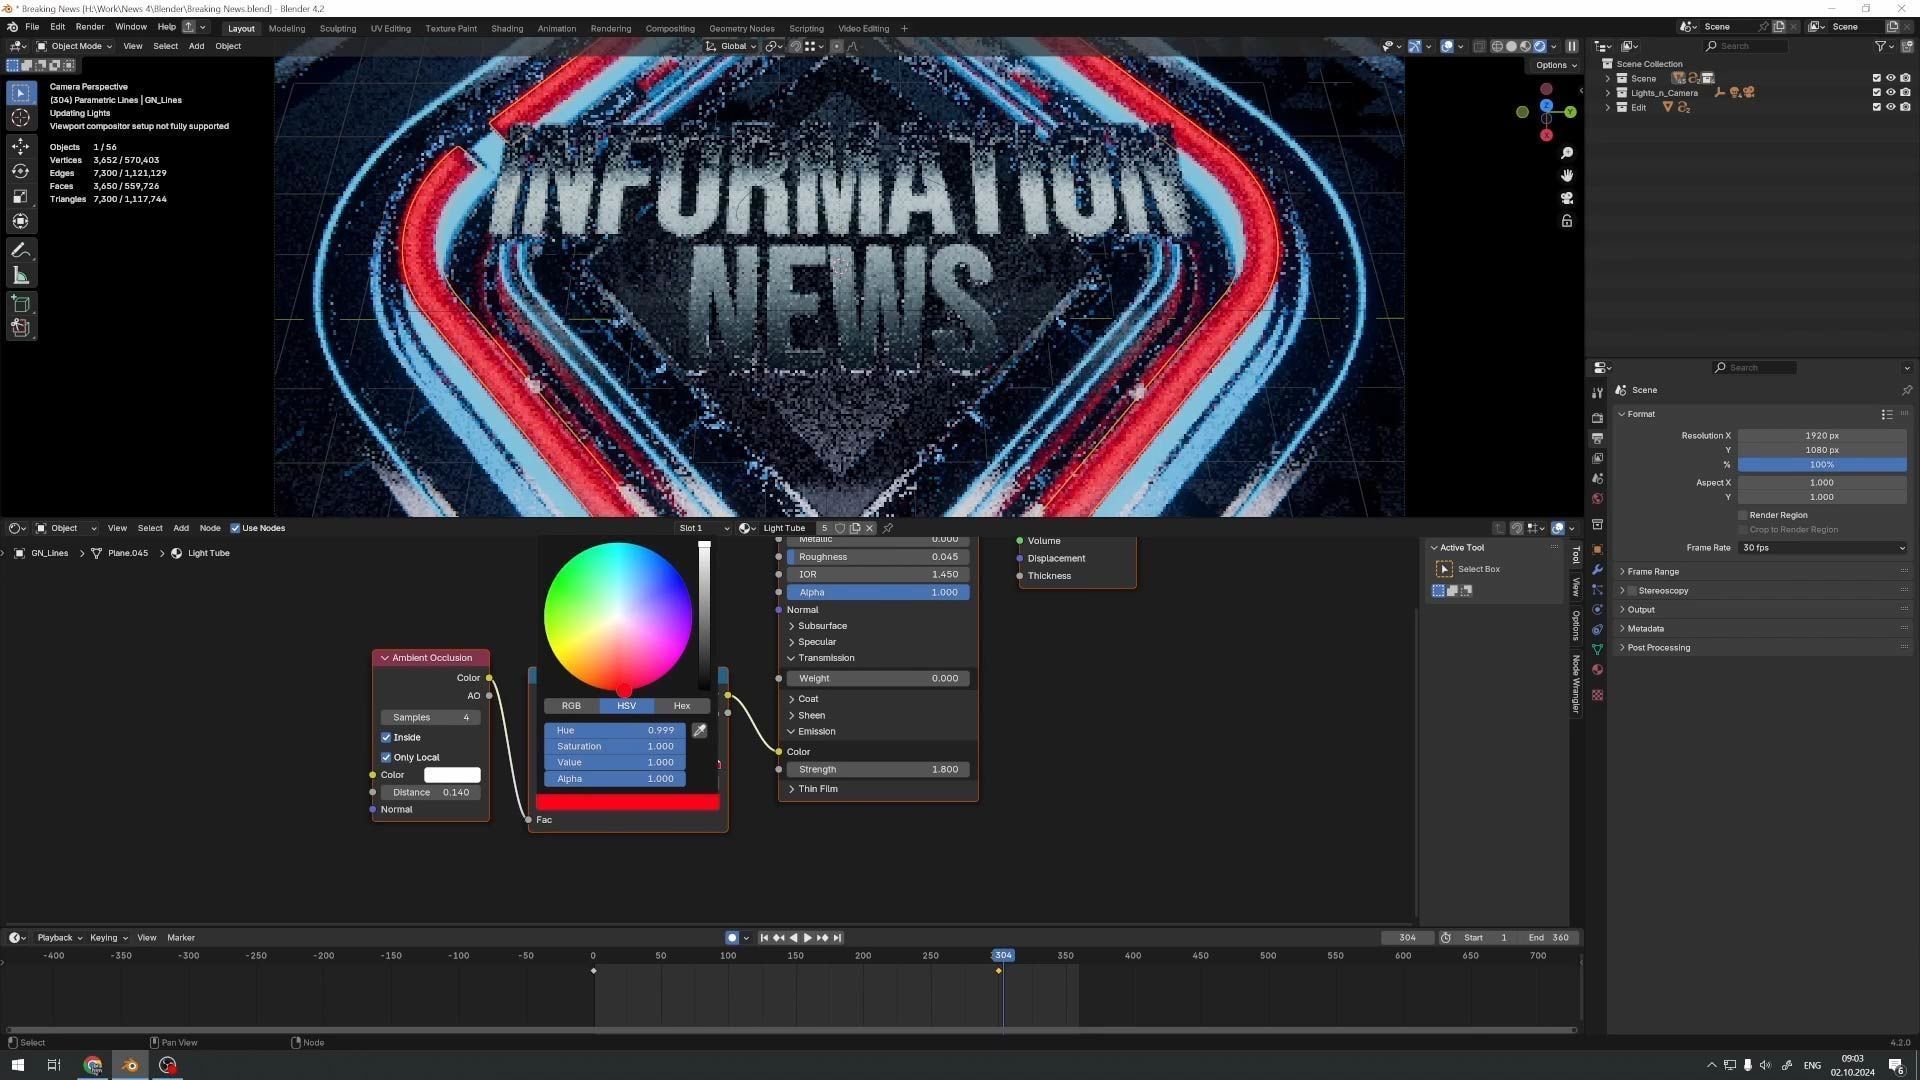This screenshot has height=1080, width=1920.
Task: Select the Move tool
Action: (x=20, y=146)
